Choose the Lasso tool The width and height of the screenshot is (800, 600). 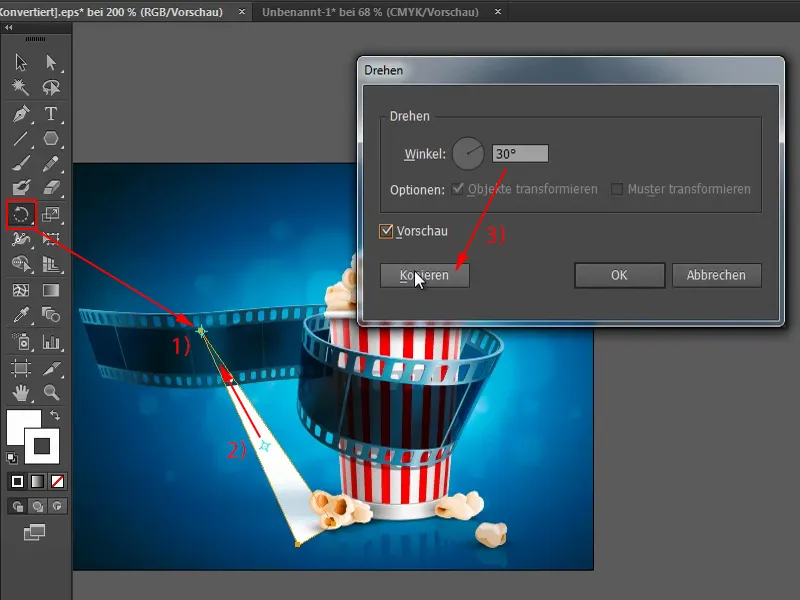51,87
